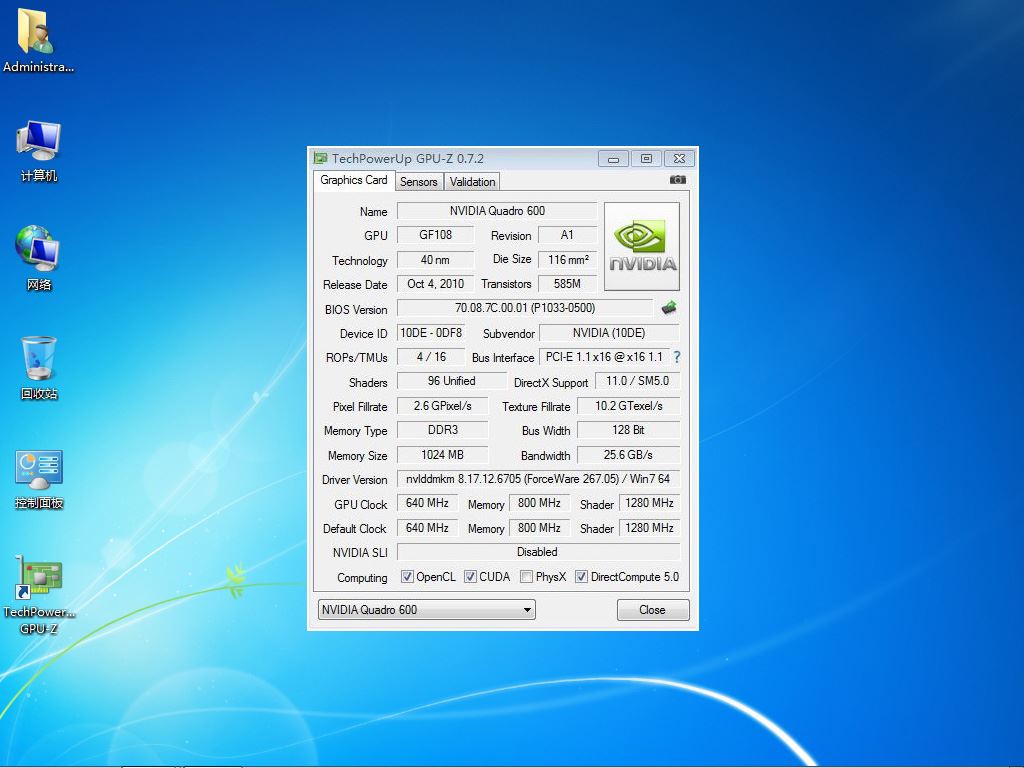The image size is (1024, 768).
Task: Toggle the CUDA checkbox
Action: (x=470, y=577)
